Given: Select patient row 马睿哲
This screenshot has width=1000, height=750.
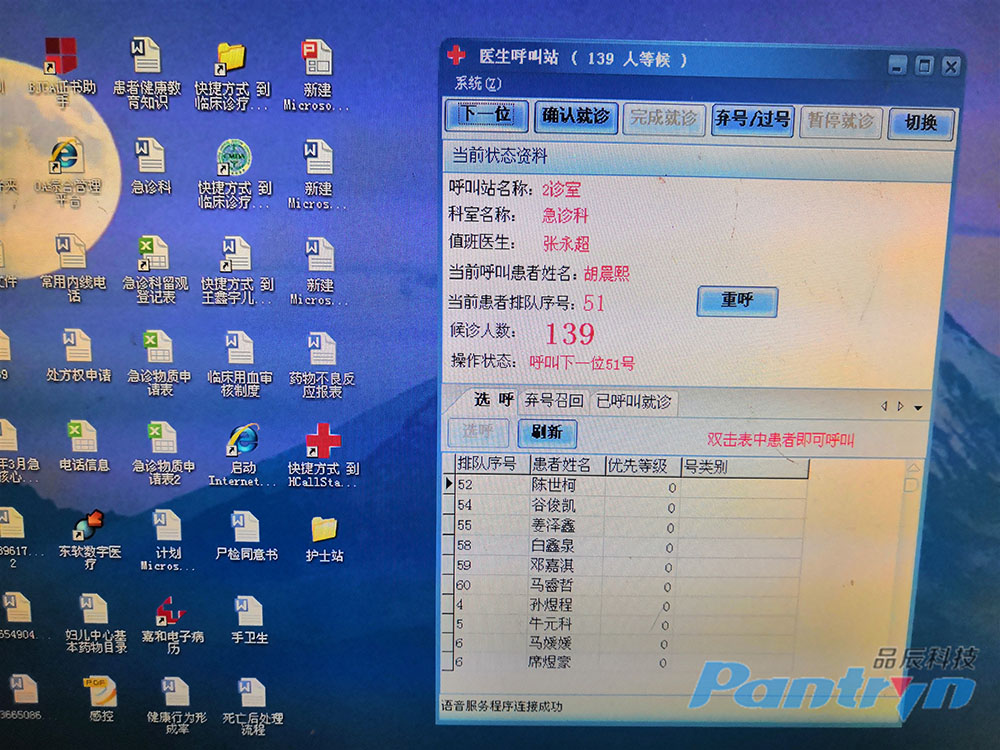Looking at the screenshot, I should pyautogui.click(x=622, y=585).
